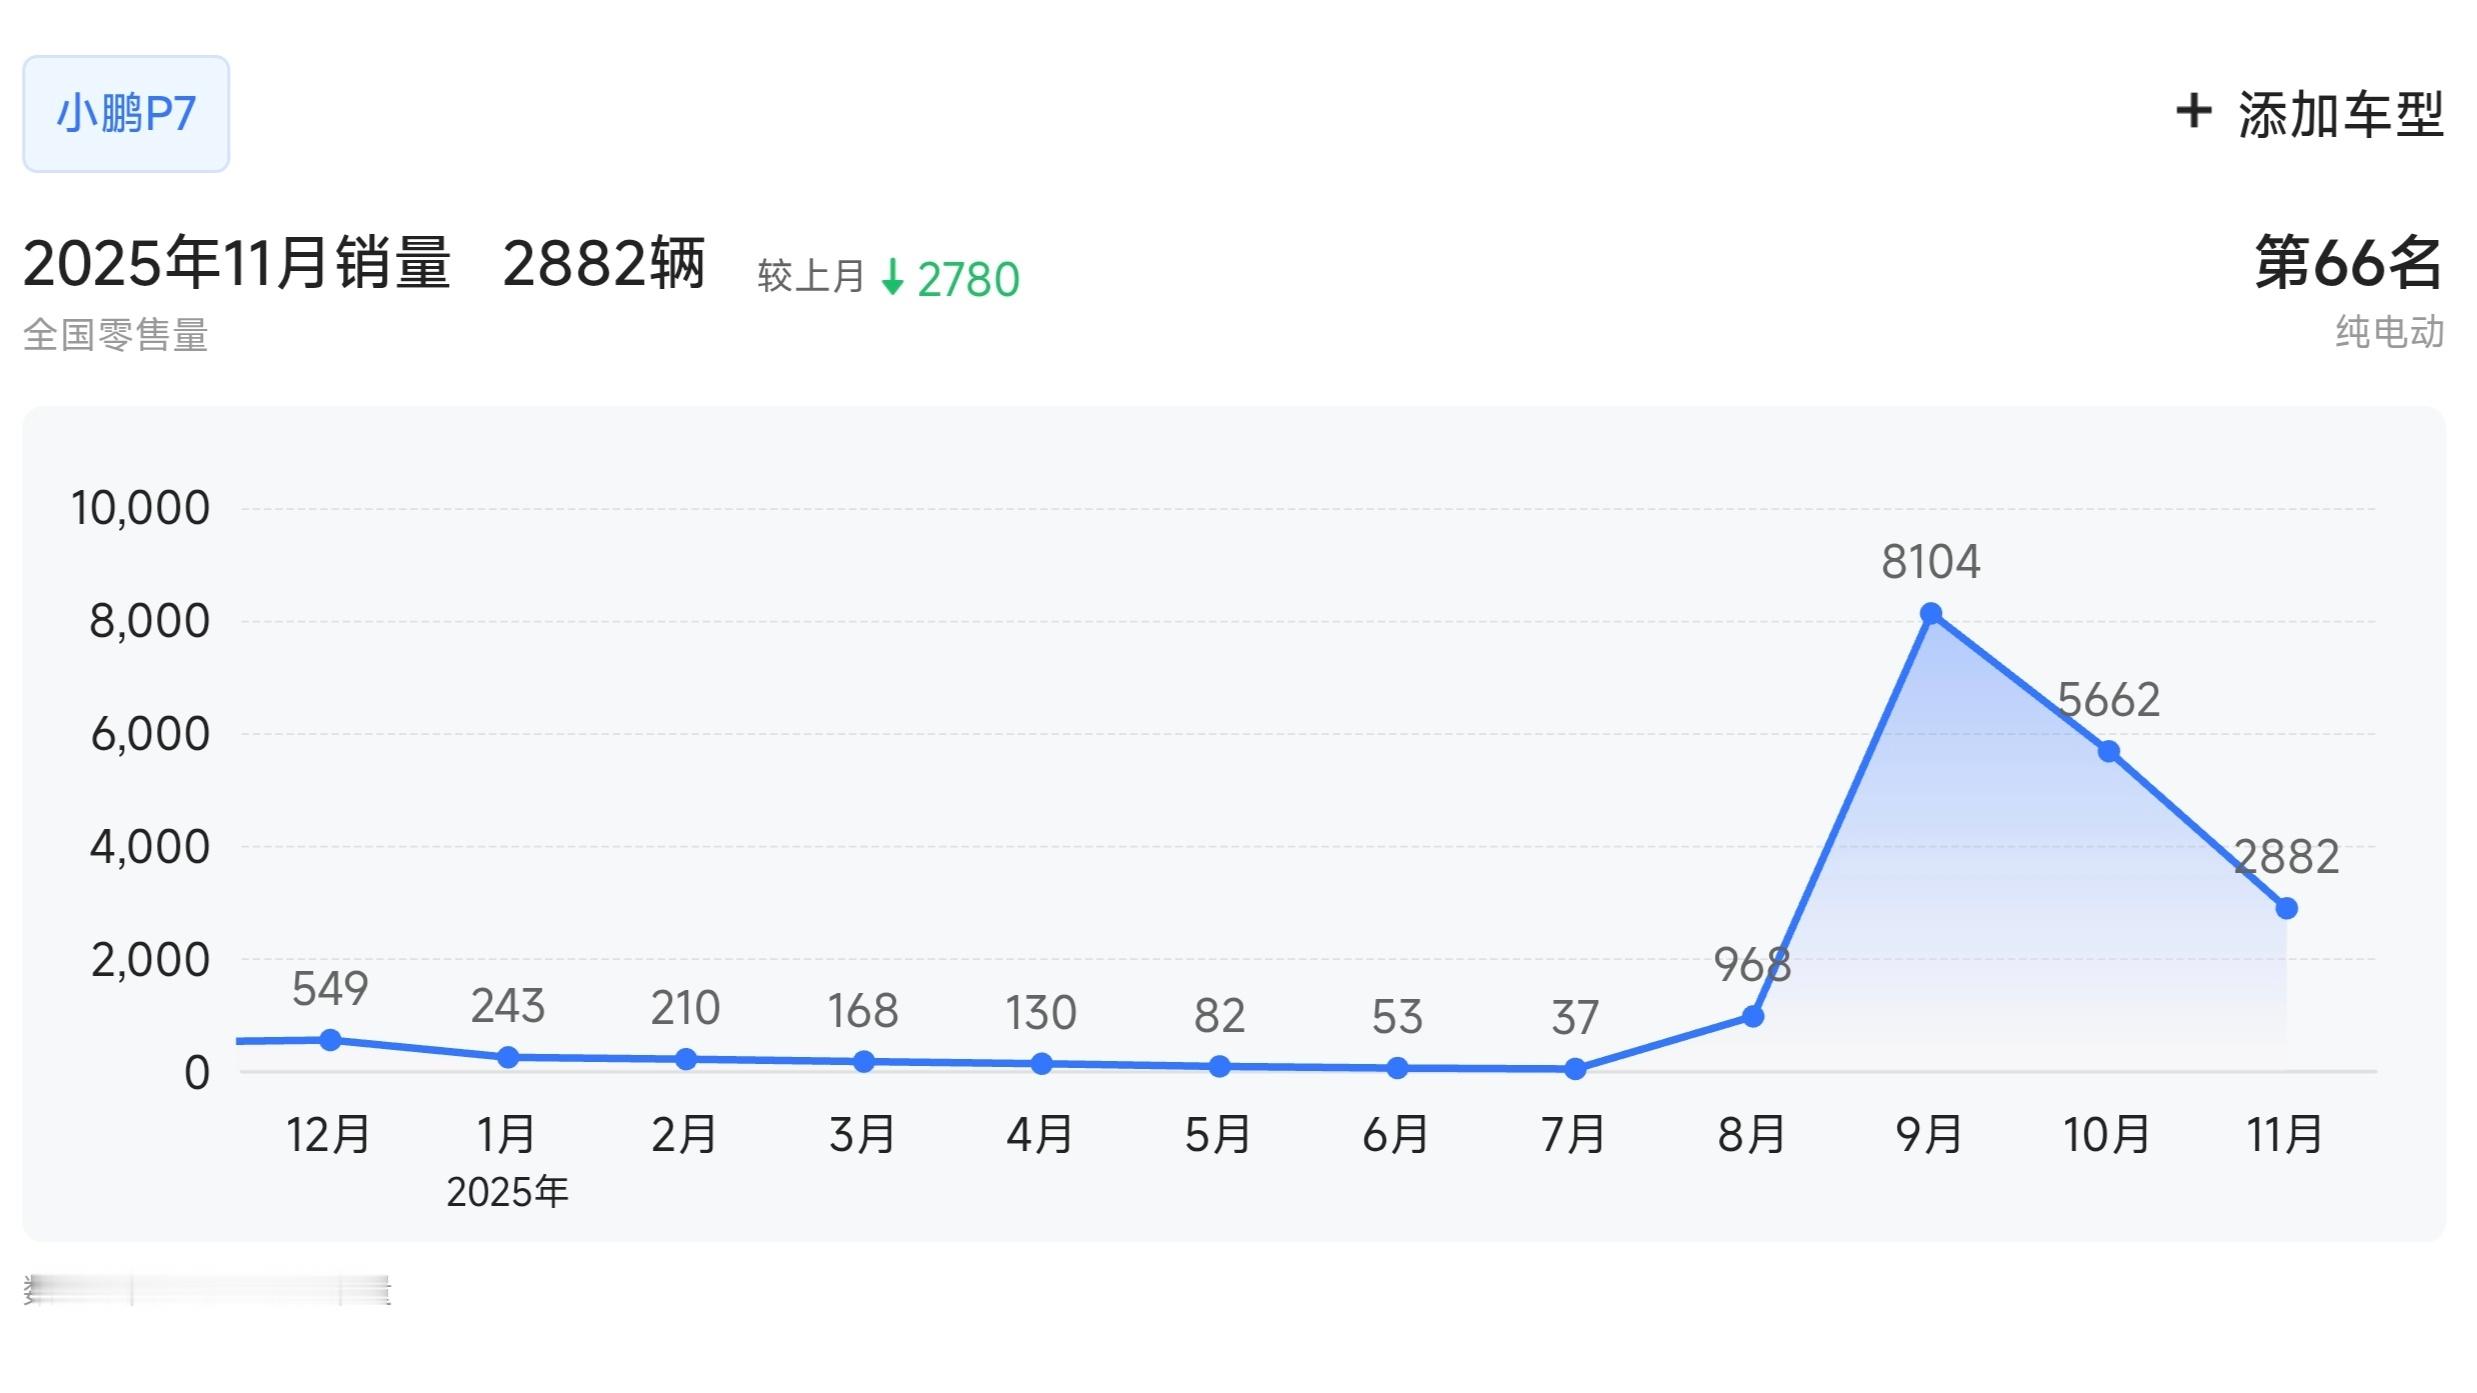Click the September data point 8104

[1931, 613]
